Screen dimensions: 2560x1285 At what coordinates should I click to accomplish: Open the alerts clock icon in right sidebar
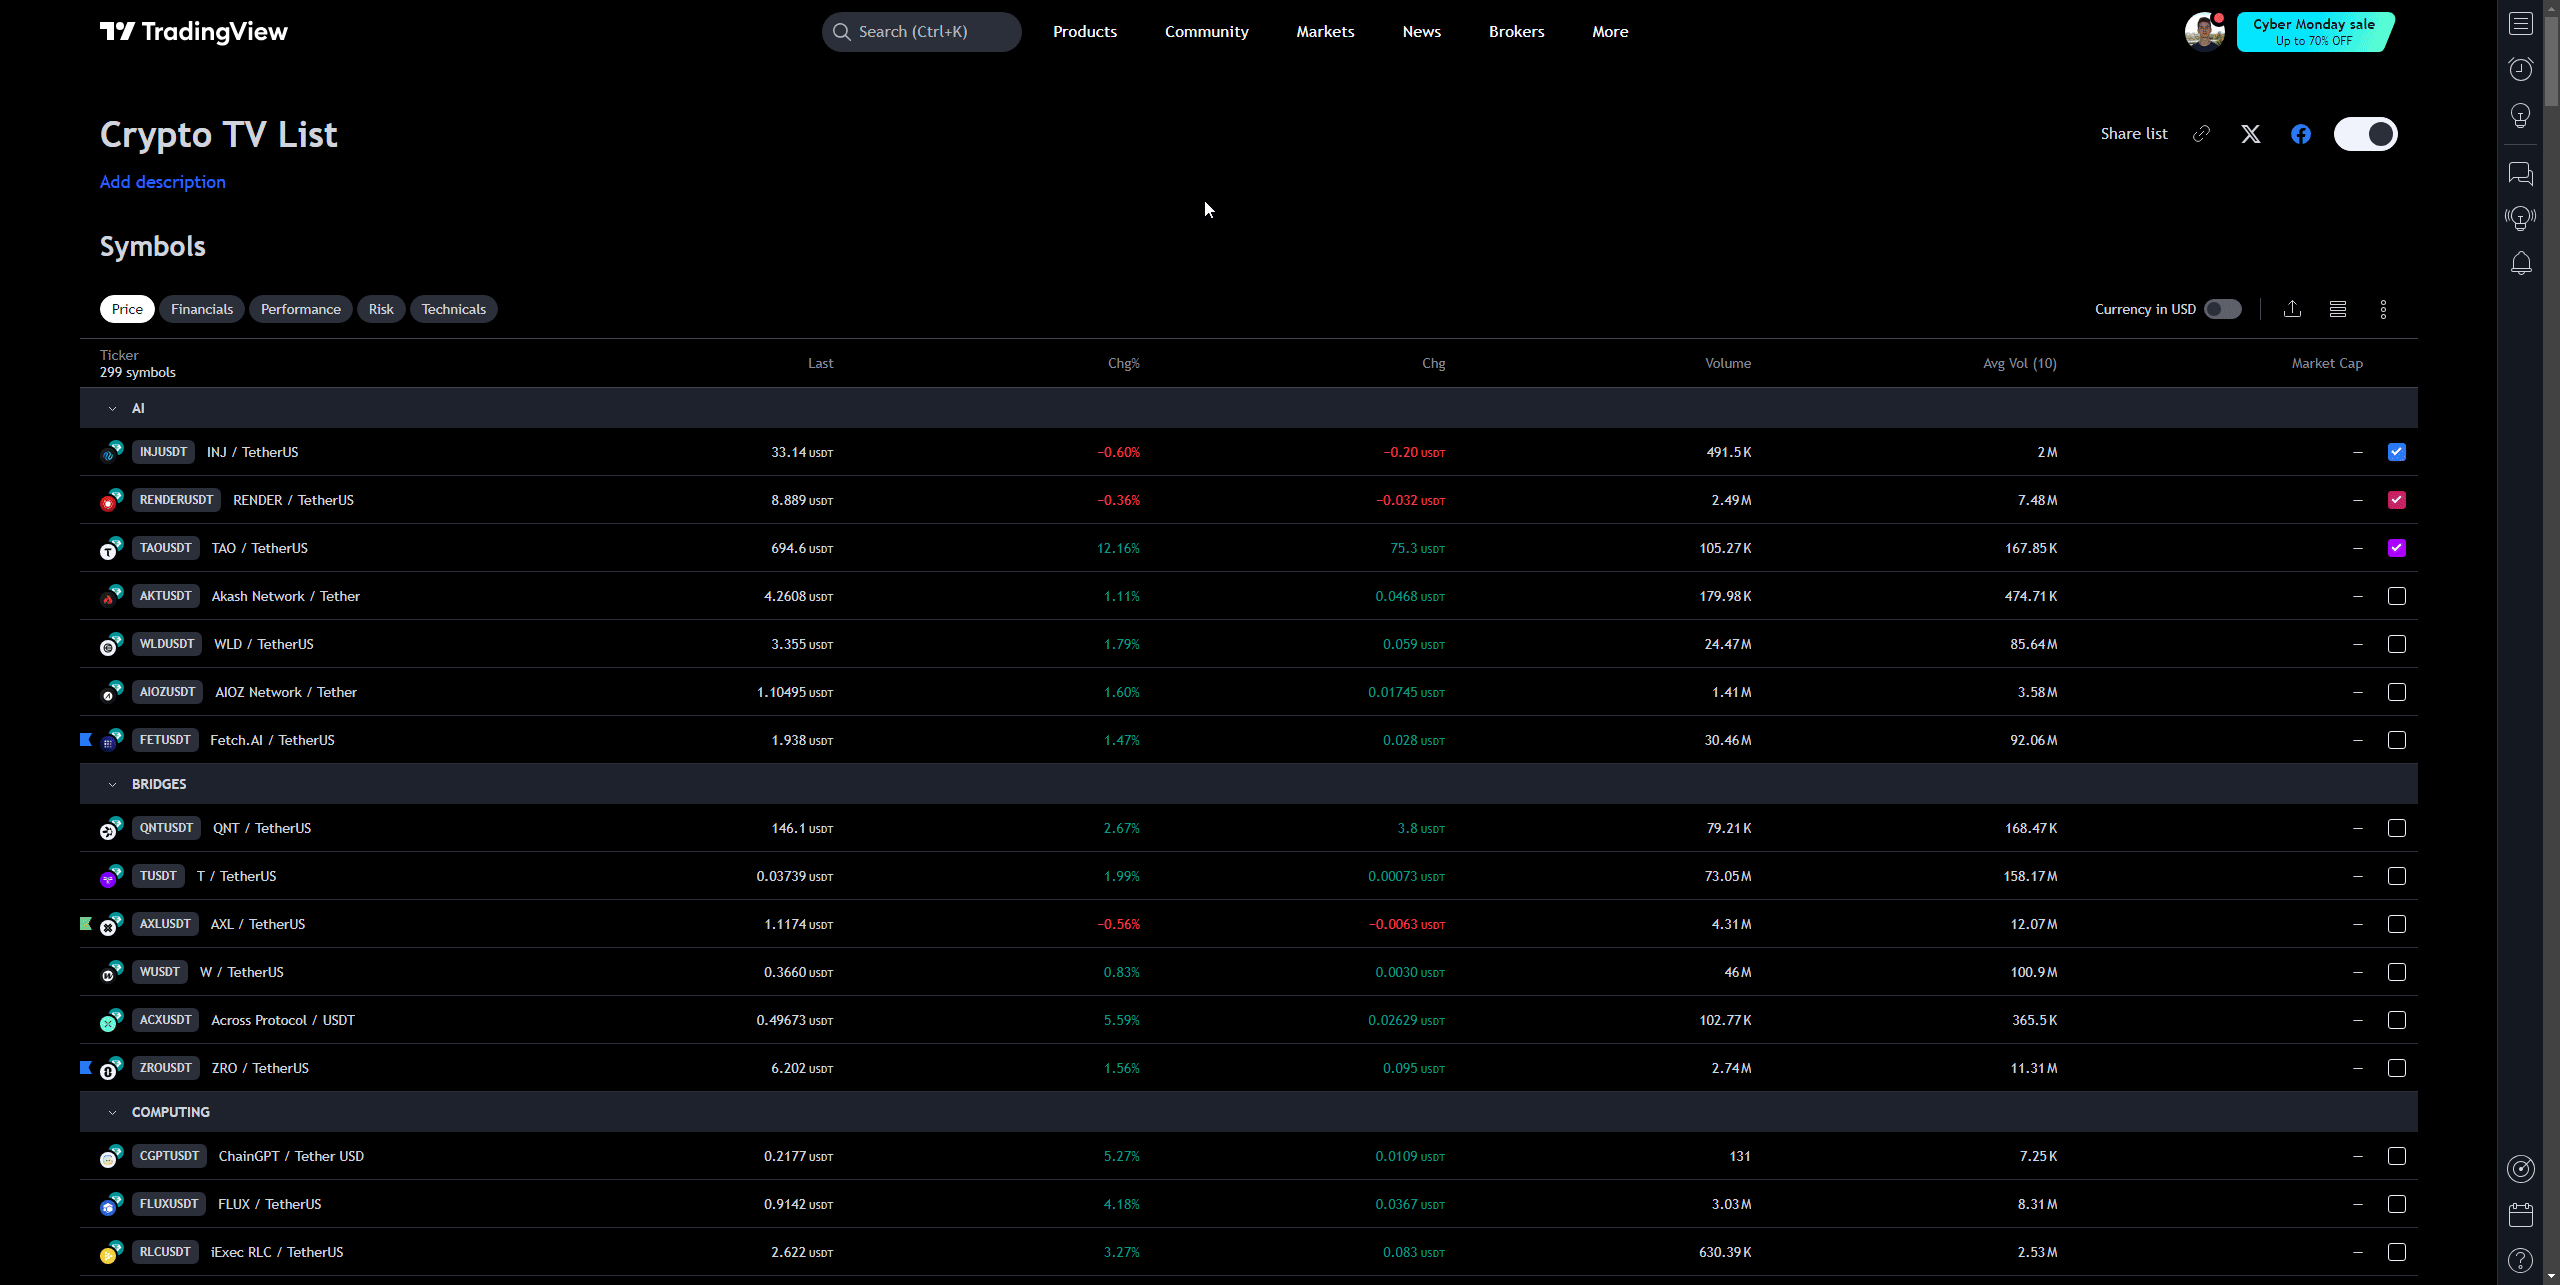tap(2521, 69)
